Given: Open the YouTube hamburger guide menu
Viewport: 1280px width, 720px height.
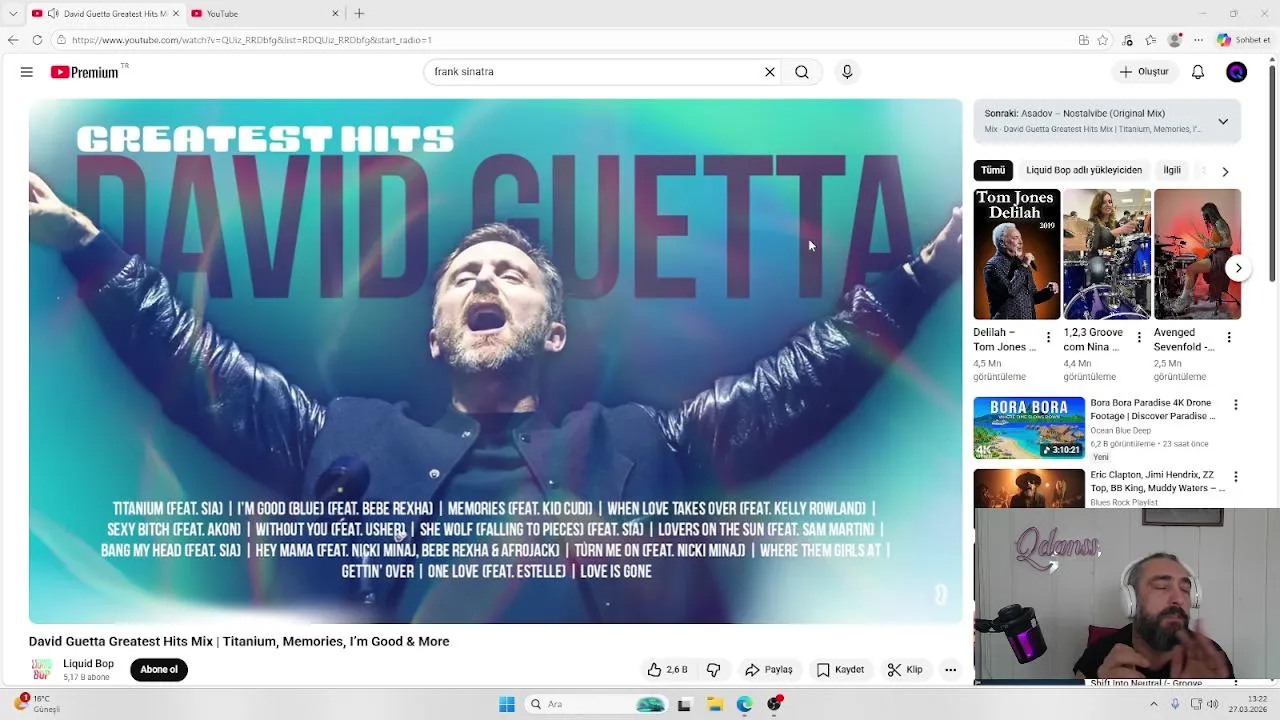Looking at the screenshot, I should click(x=27, y=72).
